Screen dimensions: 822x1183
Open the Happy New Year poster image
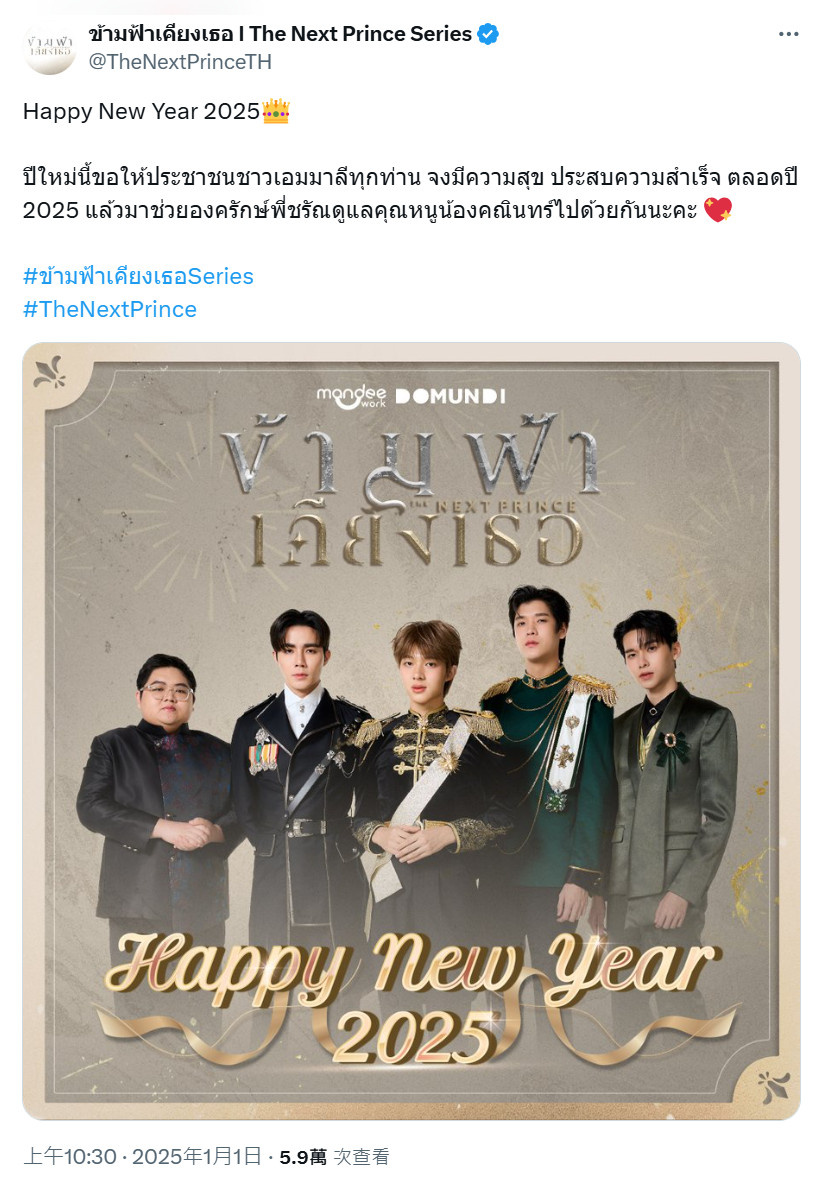tap(411, 731)
